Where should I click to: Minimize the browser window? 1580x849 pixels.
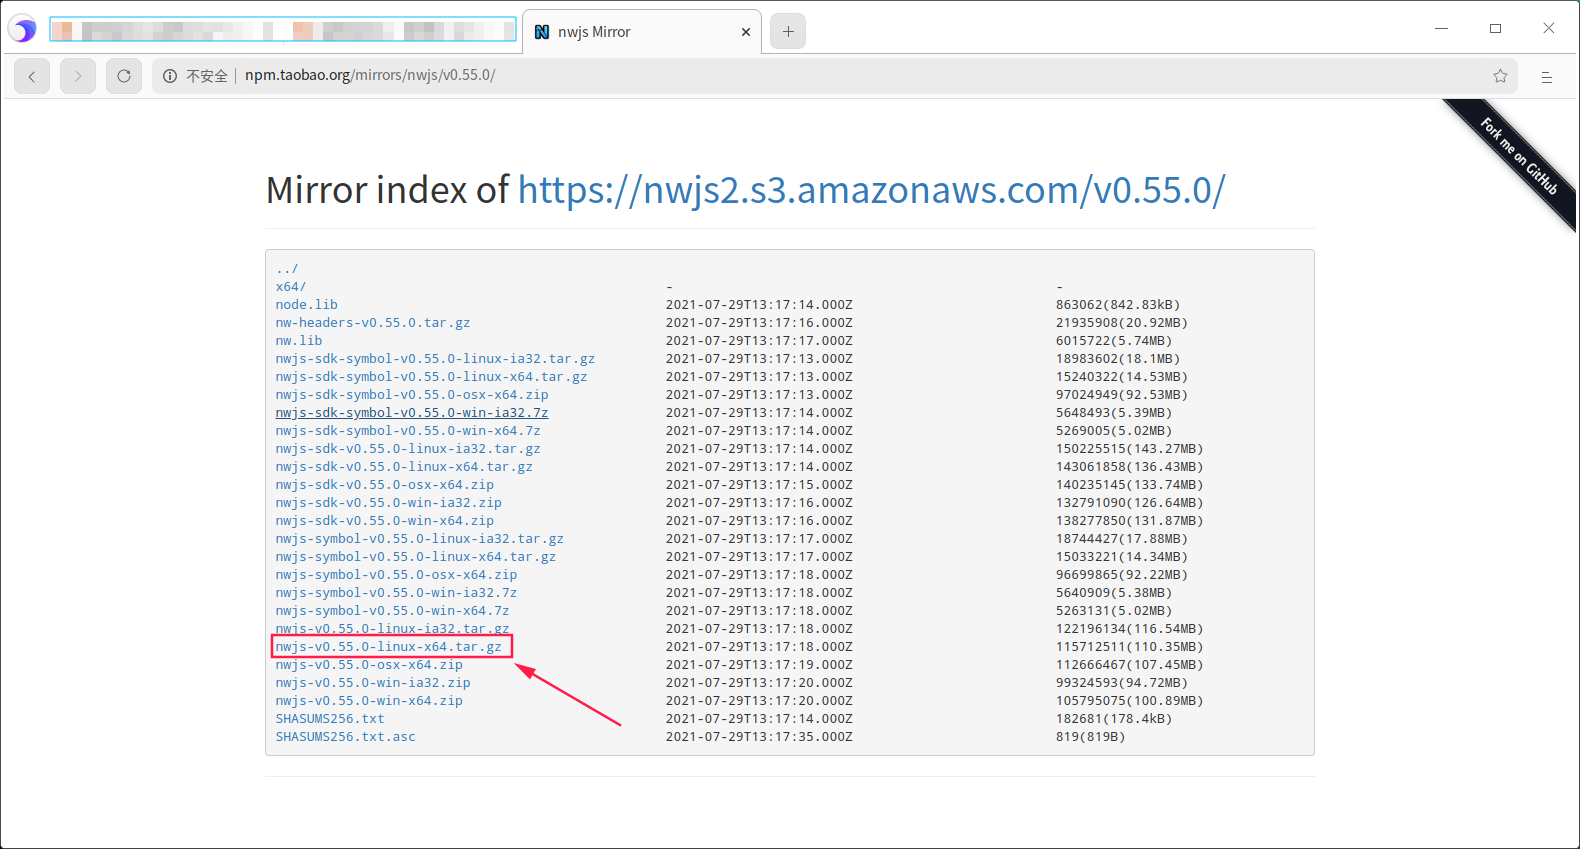click(x=1441, y=28)
